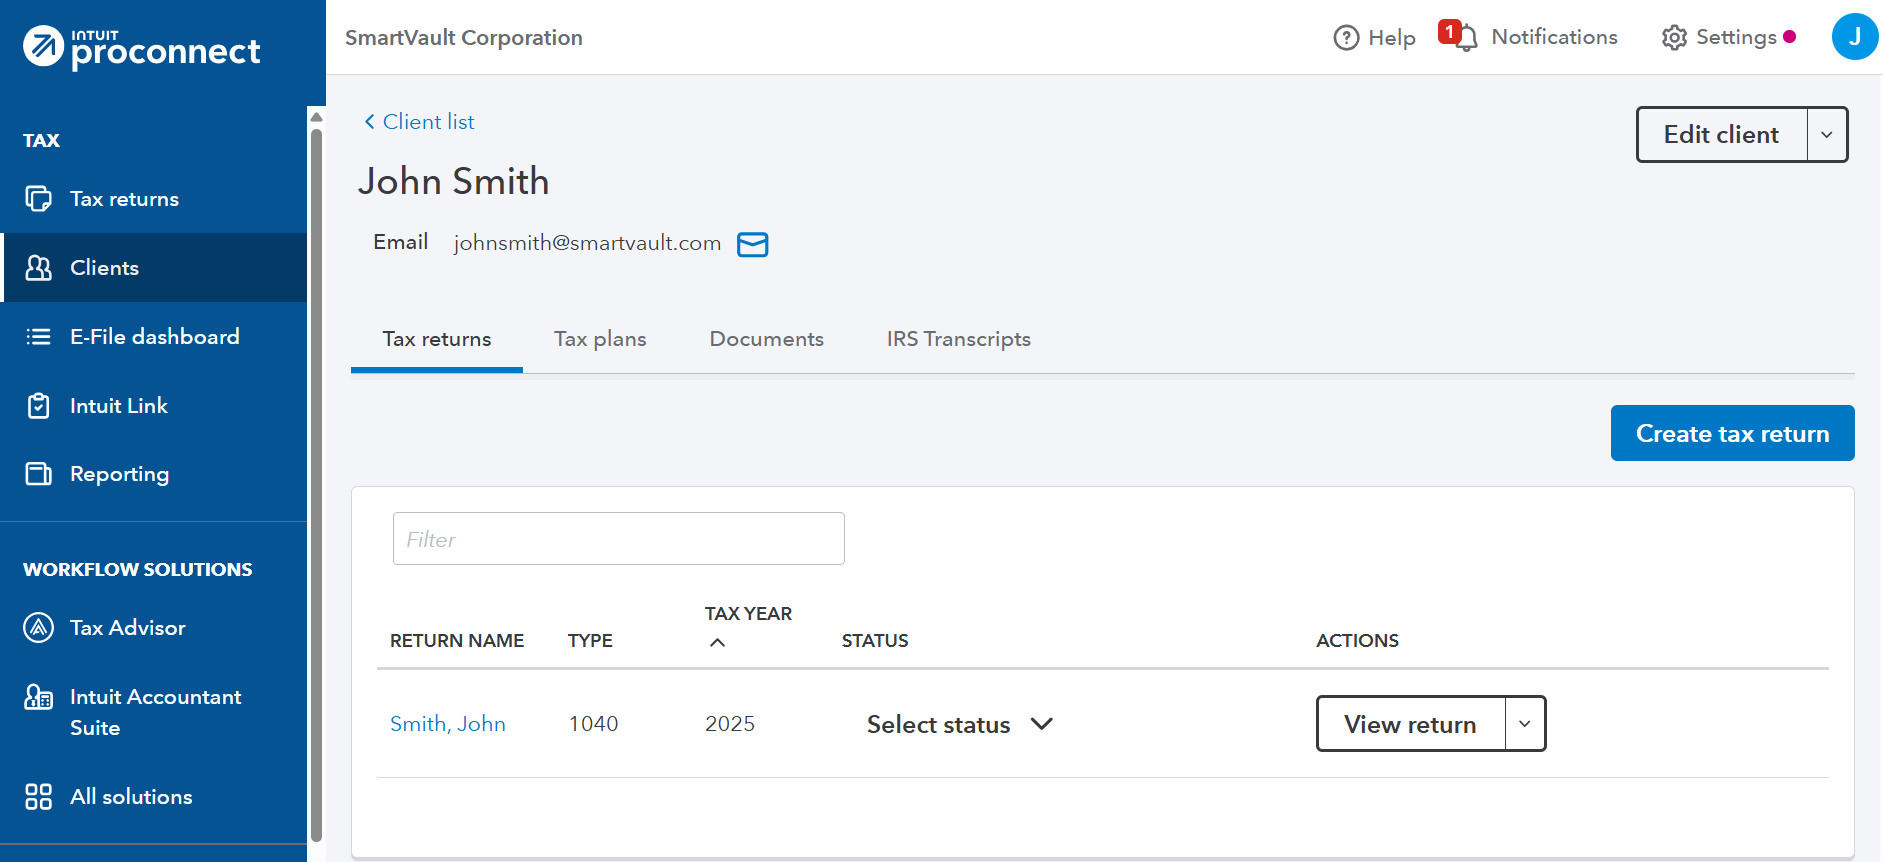Click the Tax returns sidebar icon

point(38,199)
